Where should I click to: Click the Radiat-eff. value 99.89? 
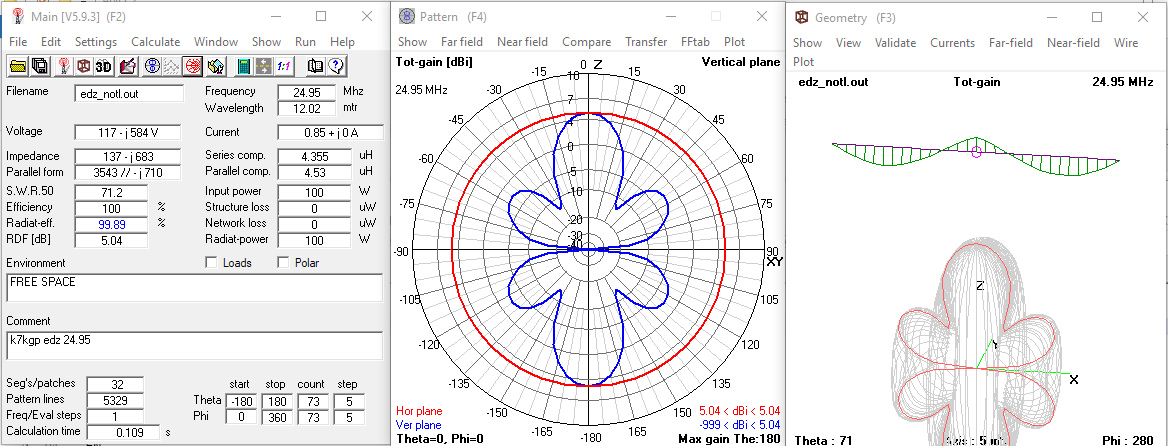click(111, 224)
